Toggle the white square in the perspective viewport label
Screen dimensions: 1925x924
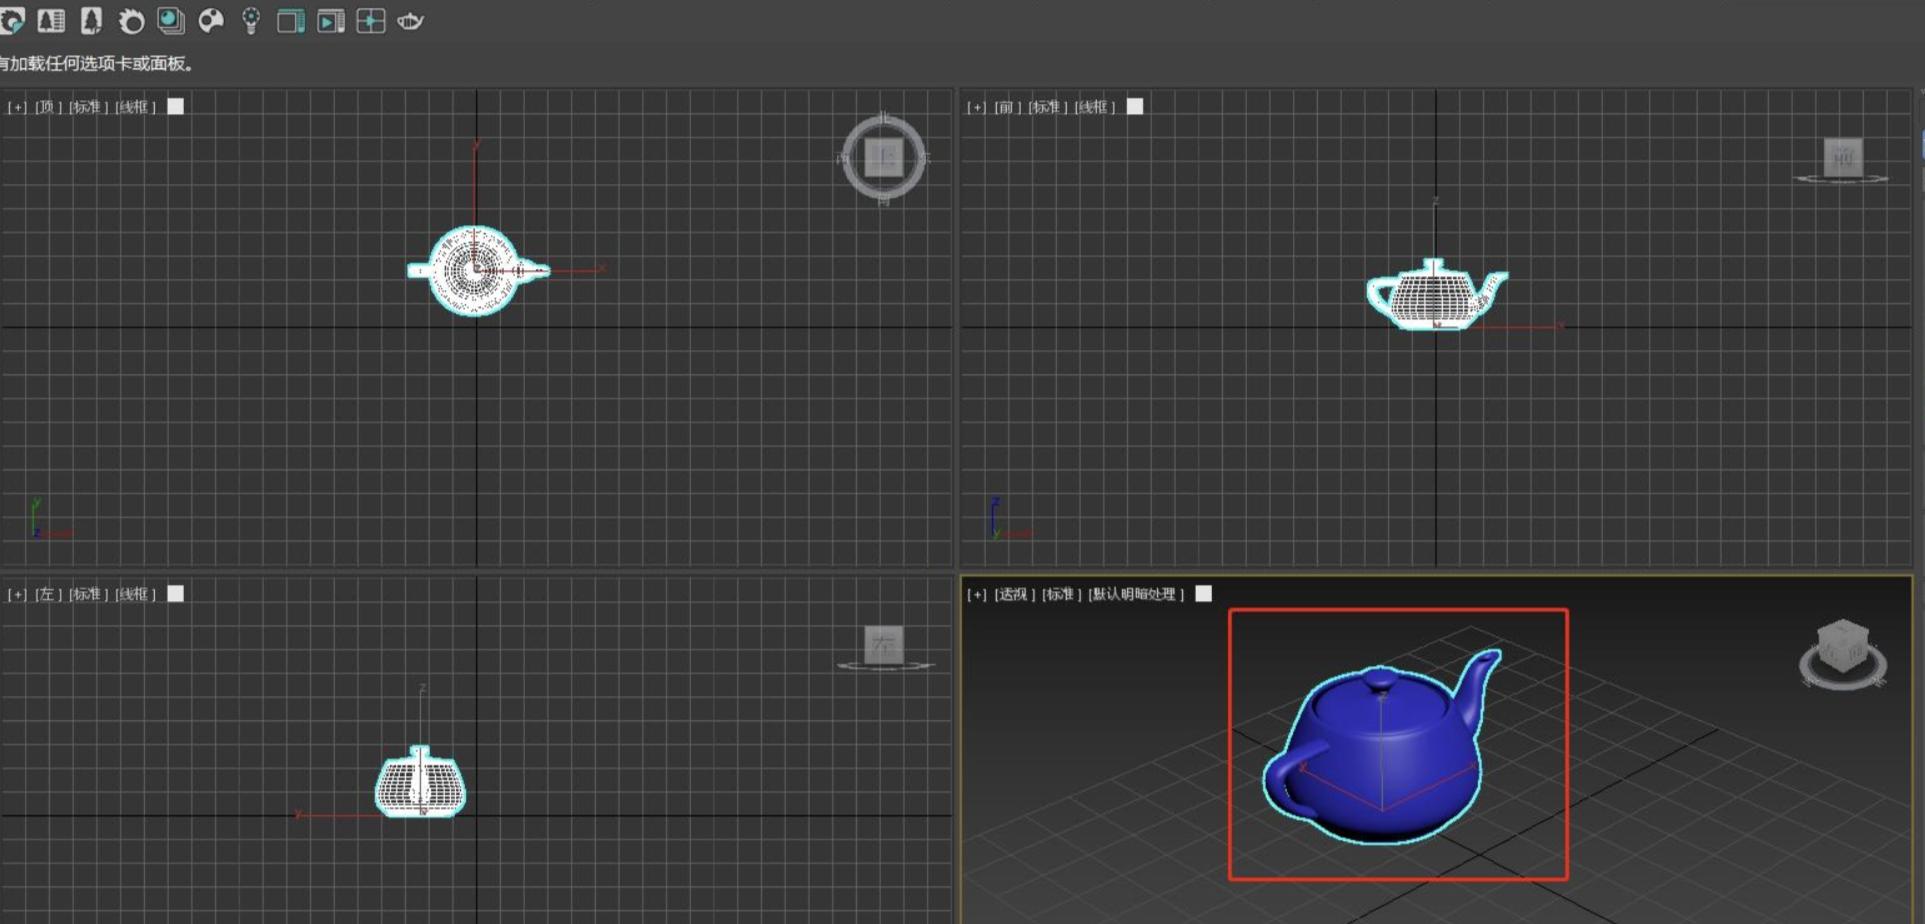tap(1204, 594)
